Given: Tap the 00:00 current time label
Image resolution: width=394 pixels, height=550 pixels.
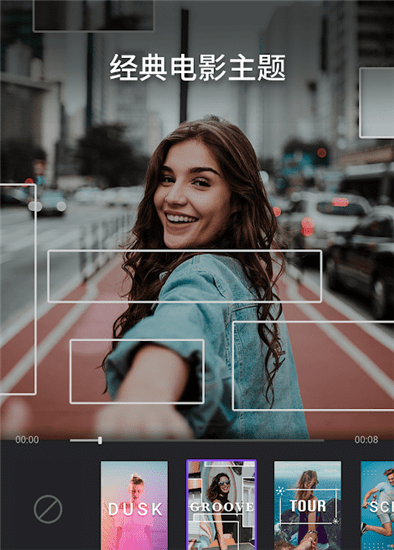Looking at the screenshot, I should (x=27, y=440).
